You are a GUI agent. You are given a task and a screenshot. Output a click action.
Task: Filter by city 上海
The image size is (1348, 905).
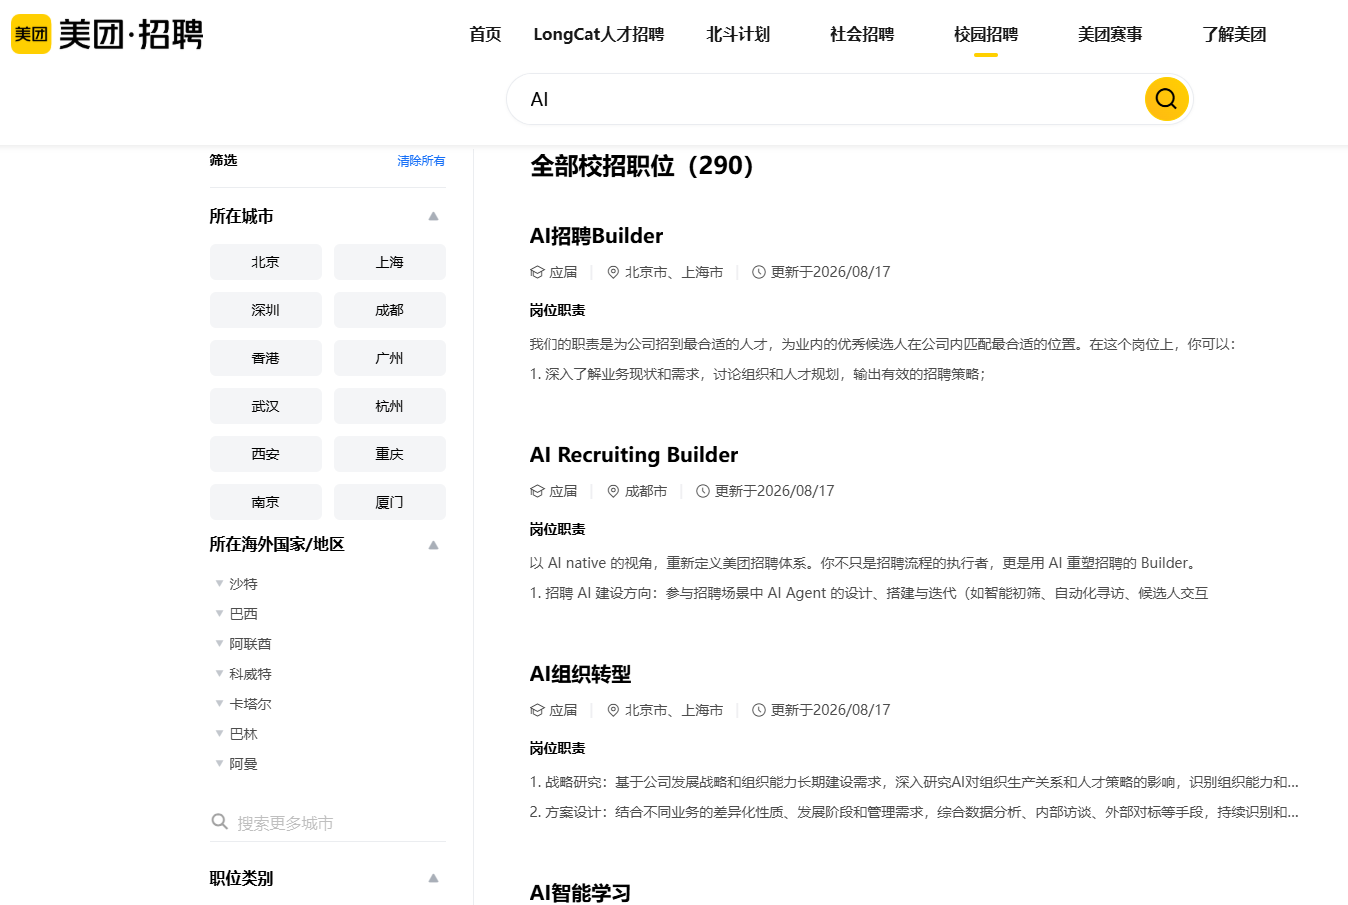tap(390, 262)
